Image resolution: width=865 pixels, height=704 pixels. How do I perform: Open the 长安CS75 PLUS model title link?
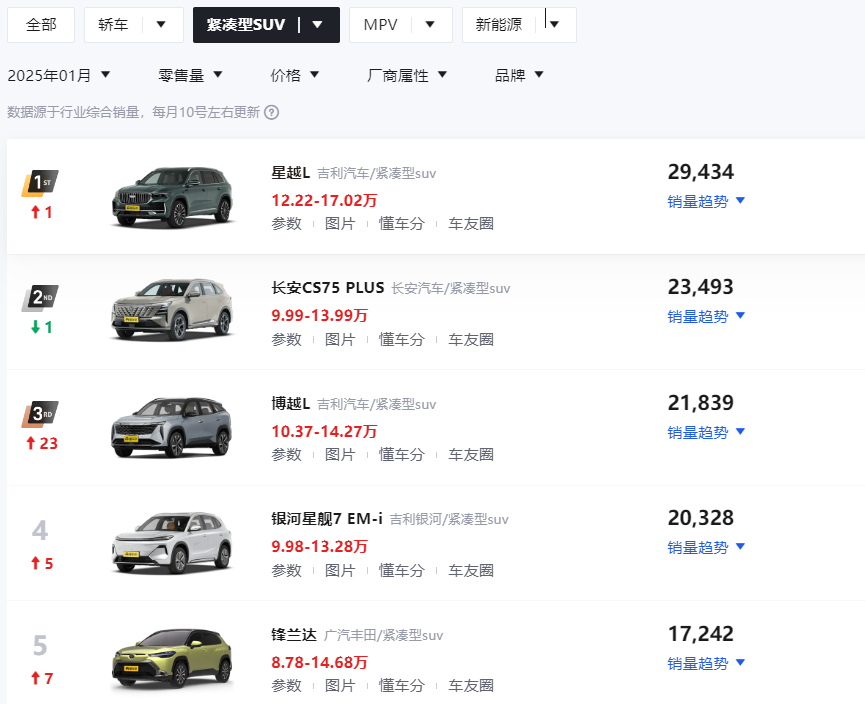328,288
